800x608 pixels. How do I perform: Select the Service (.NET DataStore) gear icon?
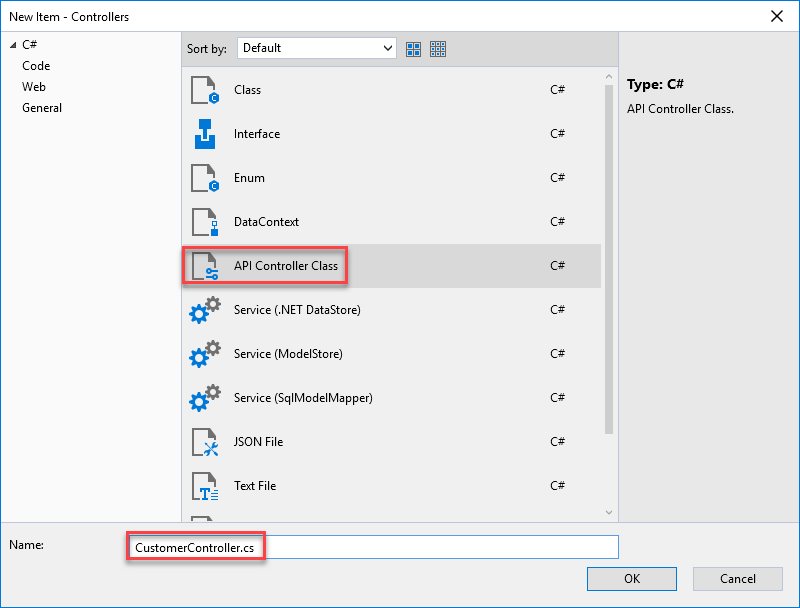click(x=204, y=310)
